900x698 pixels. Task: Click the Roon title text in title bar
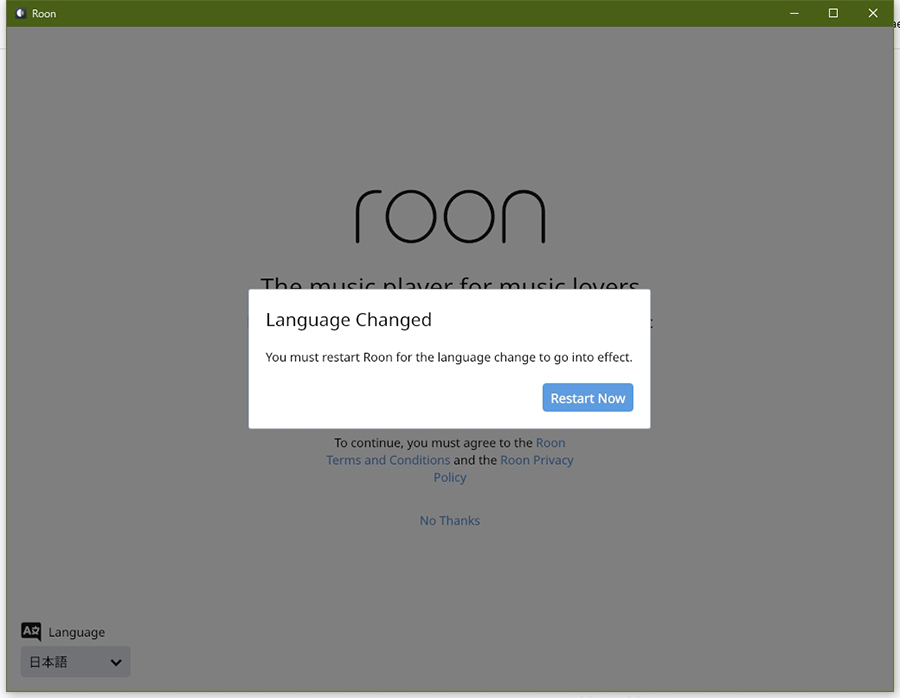(x=44, y=14)
